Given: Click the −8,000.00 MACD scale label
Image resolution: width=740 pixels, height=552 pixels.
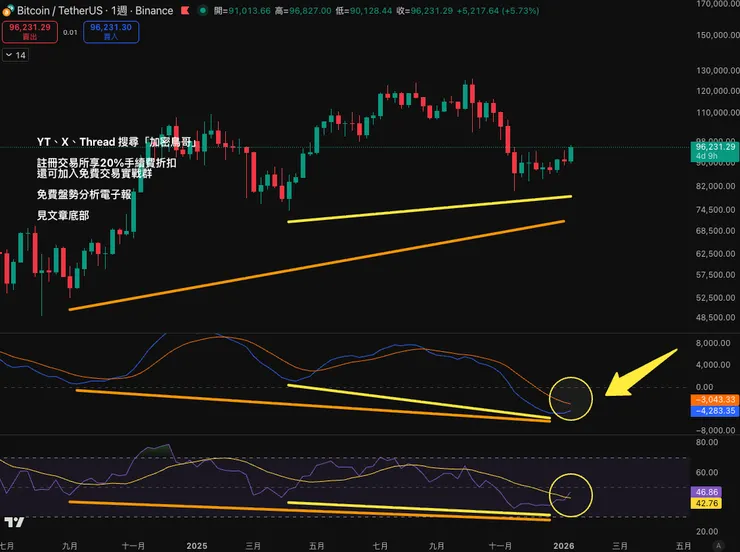Looking at the screenshot, I should [715, 430].
